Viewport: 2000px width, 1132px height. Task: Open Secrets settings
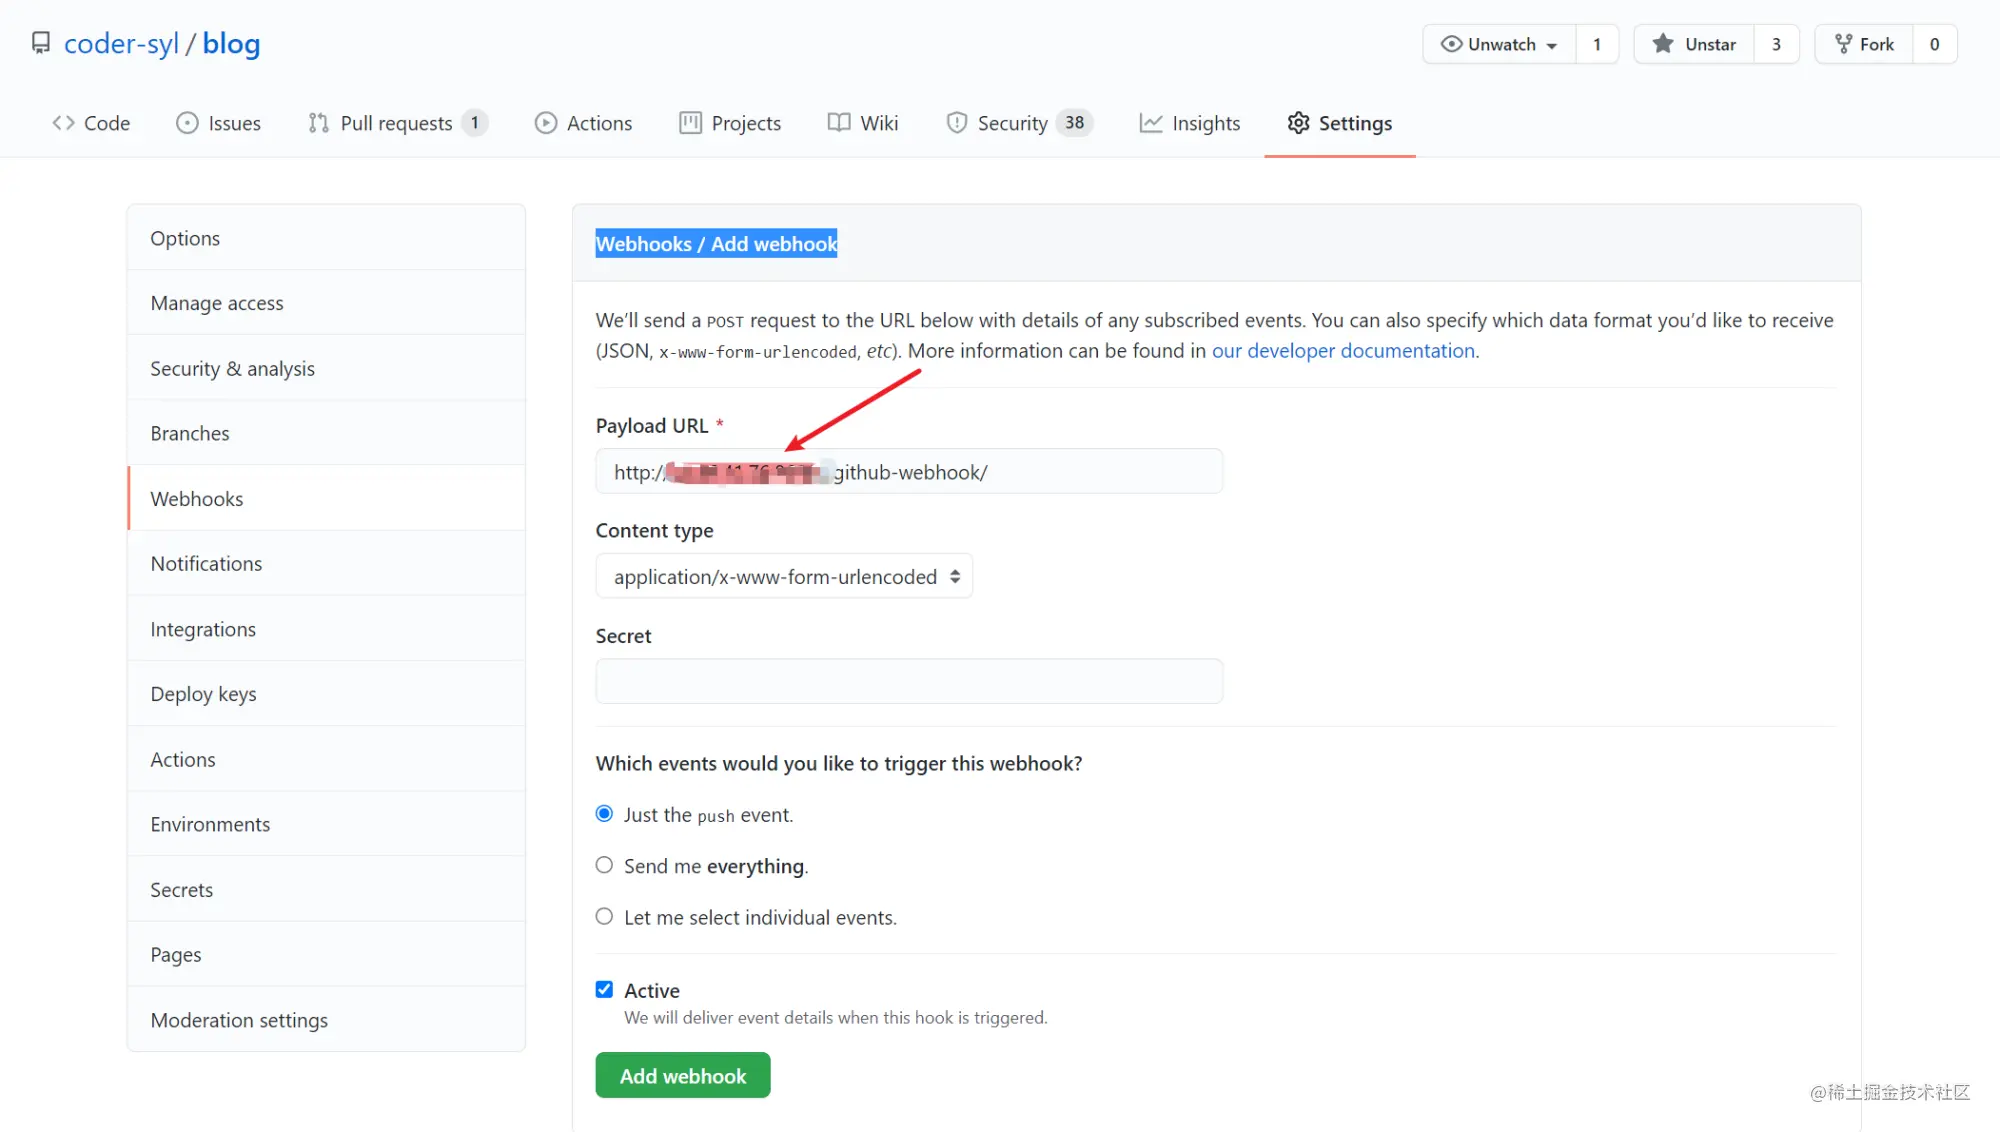pos(327,889)
